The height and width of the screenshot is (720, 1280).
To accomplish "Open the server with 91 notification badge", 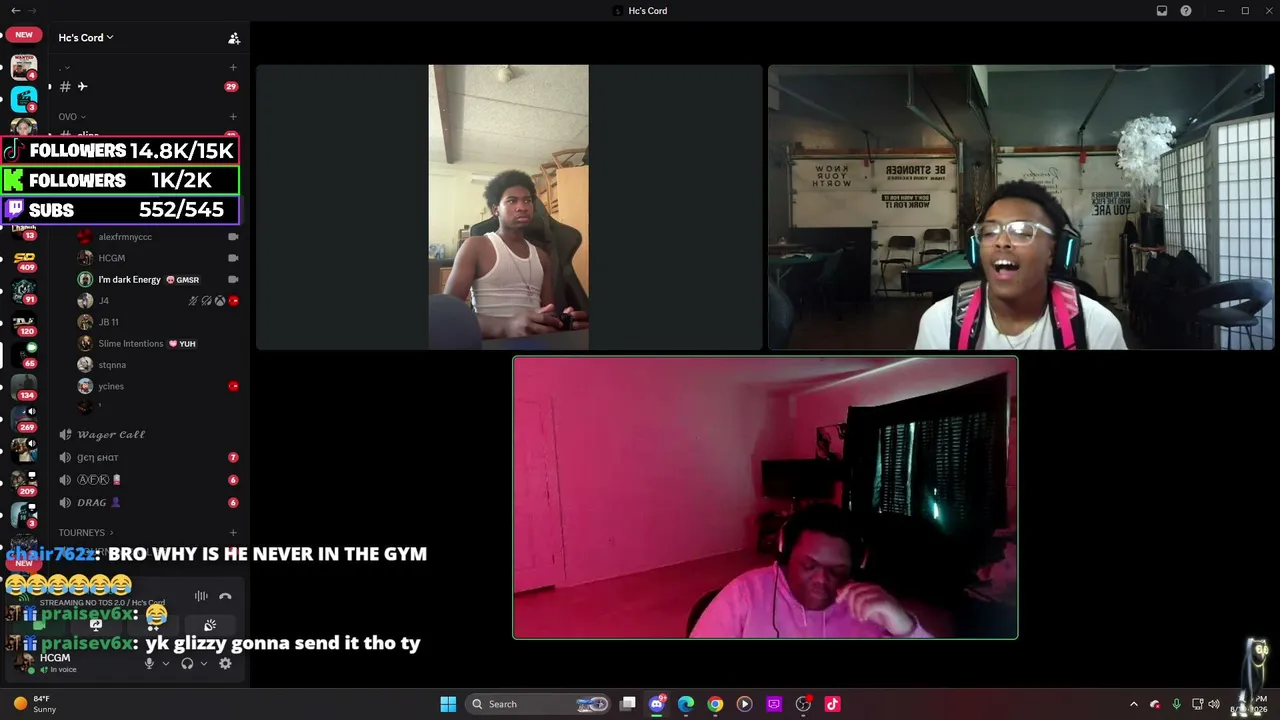I will pyautogui.click(x=24, y=291).
